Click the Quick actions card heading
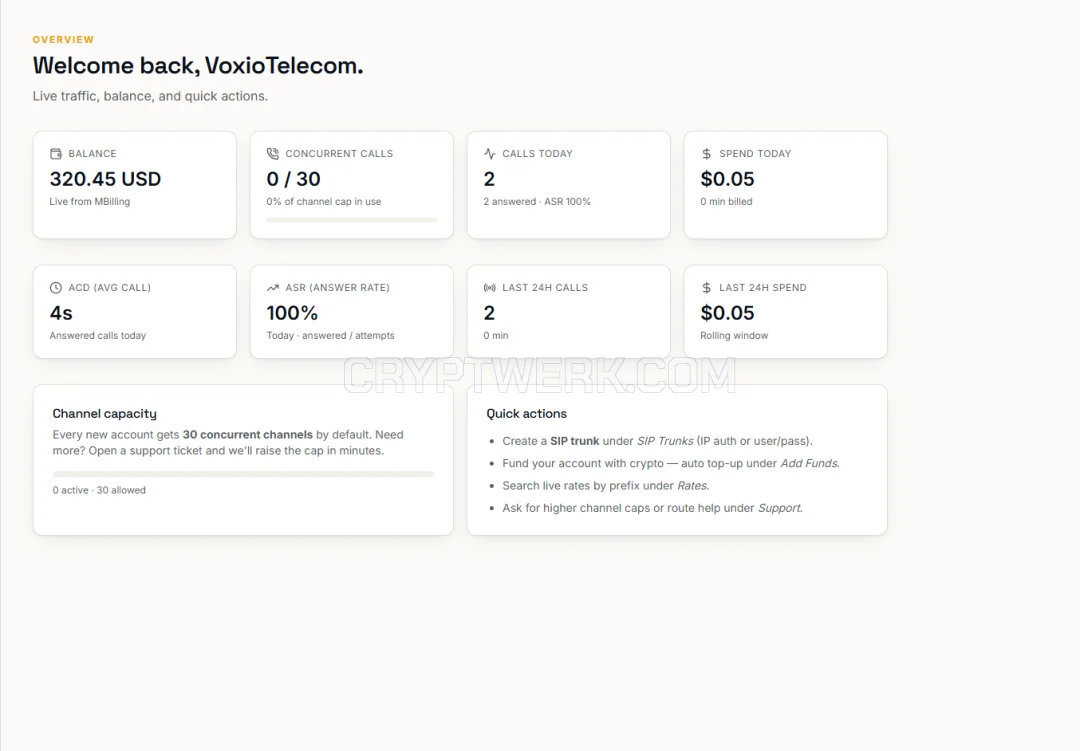Viewport: 1080px width, 751px height. [x=526, y=413]
